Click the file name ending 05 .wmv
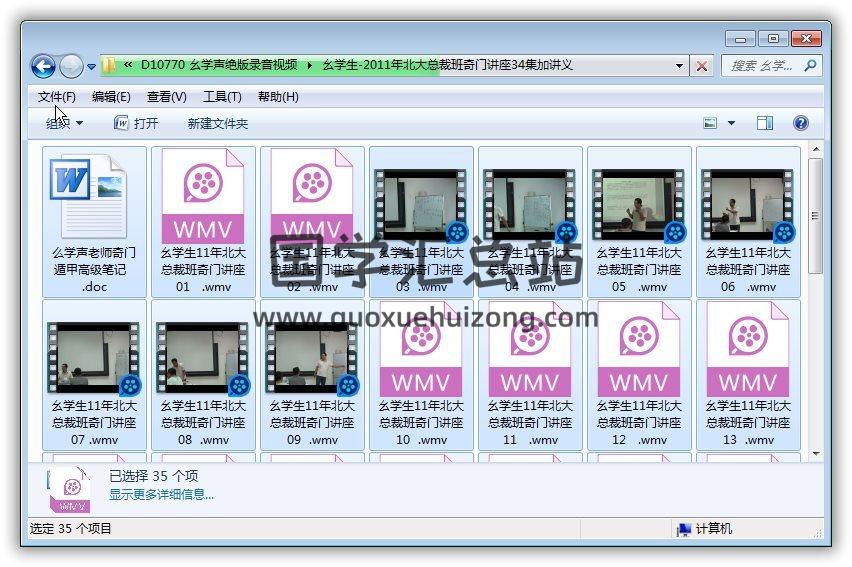This screenshot has height=567, width=852. [x=639, y=270]
